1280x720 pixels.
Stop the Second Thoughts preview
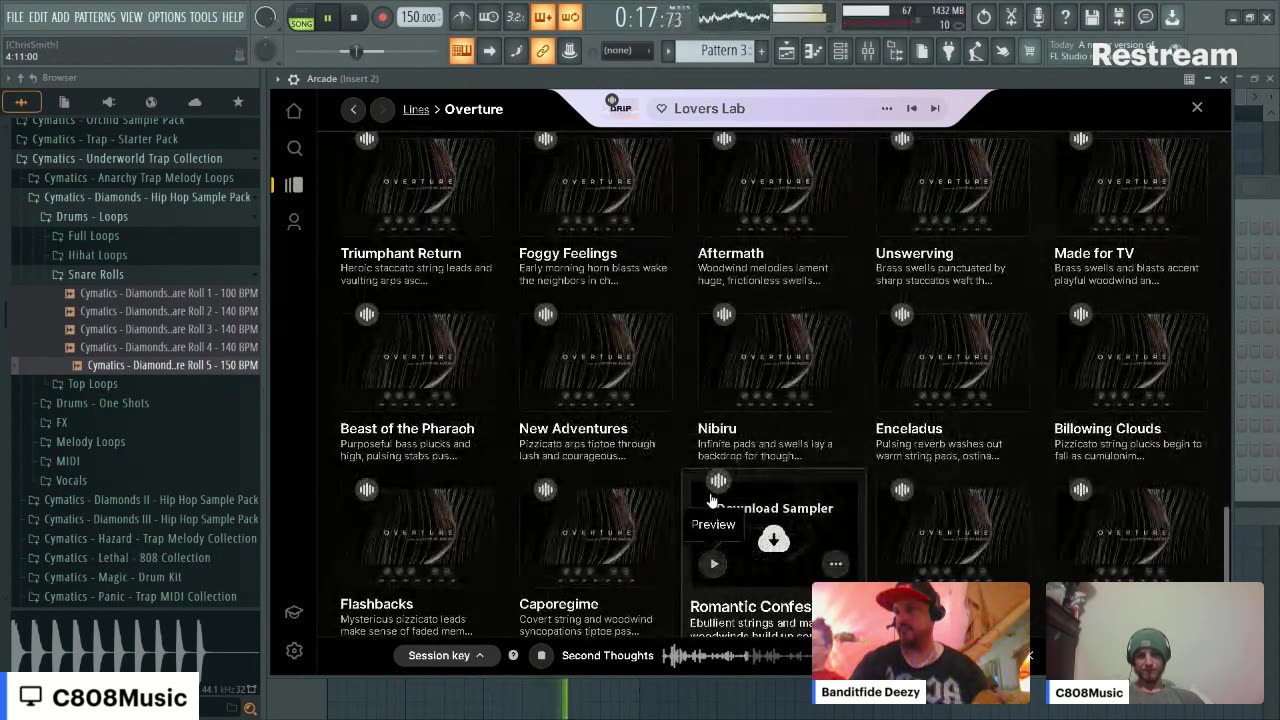pyautogui.click(x=541, y=656)
